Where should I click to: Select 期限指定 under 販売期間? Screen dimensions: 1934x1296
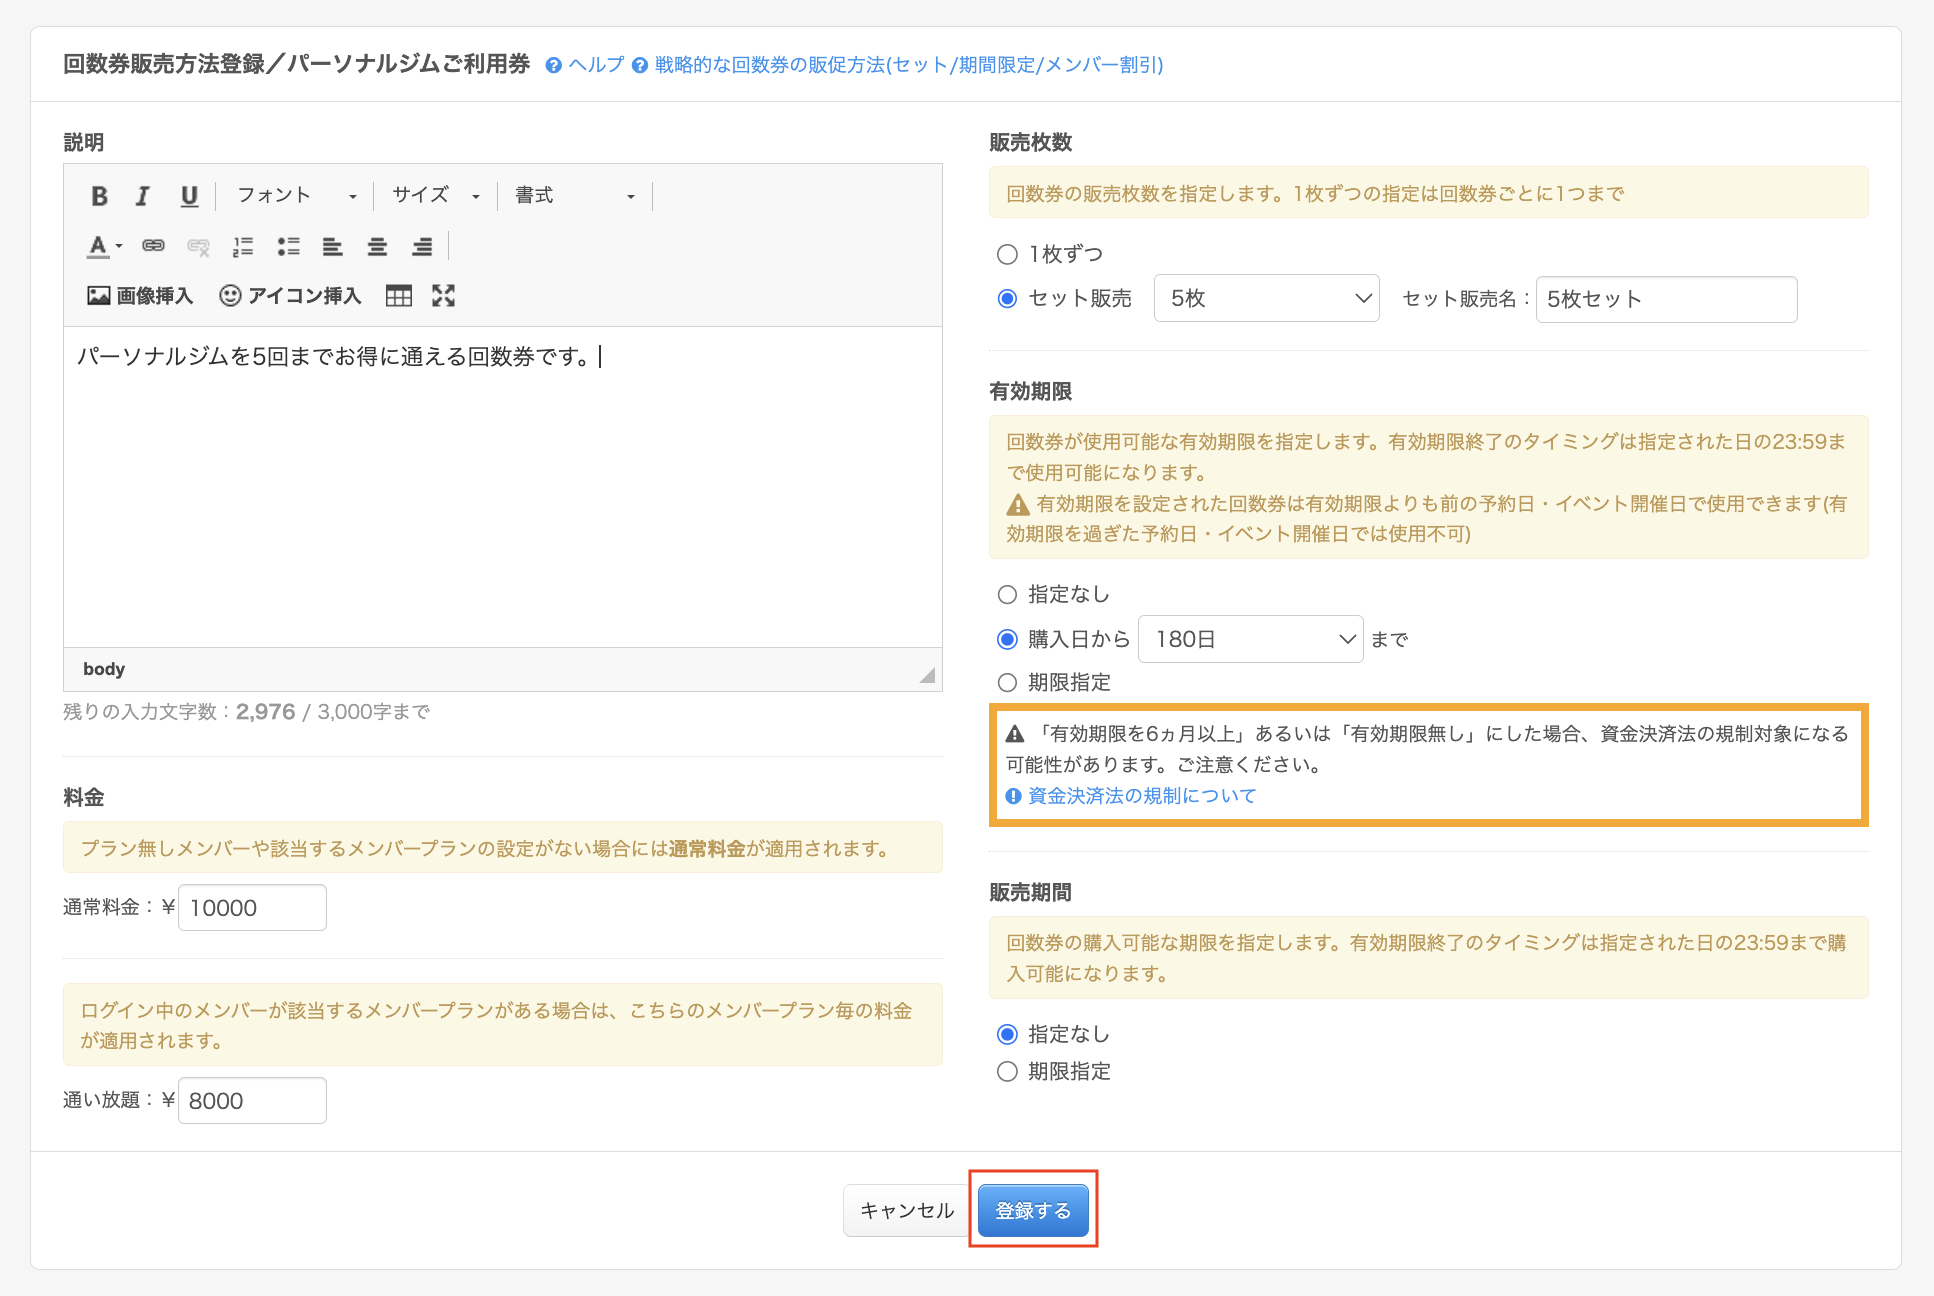[x=1007, y=1072]
